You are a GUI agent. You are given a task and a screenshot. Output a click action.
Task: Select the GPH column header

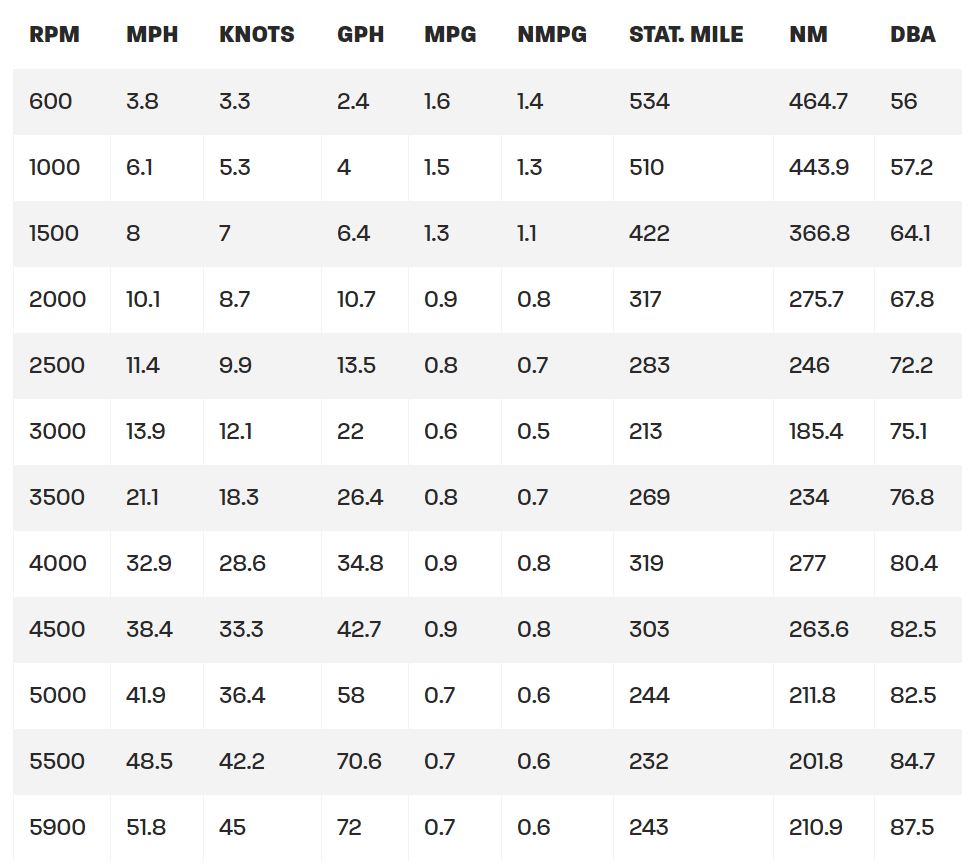click(360, 35)
